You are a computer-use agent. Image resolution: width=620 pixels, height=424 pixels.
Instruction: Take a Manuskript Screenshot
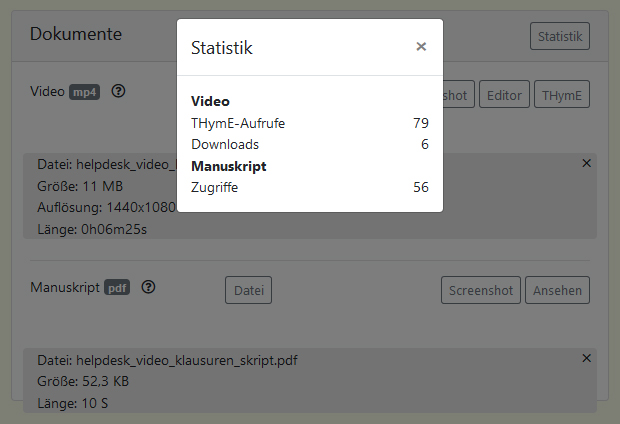pyautogui.click(x=480, y=291)
